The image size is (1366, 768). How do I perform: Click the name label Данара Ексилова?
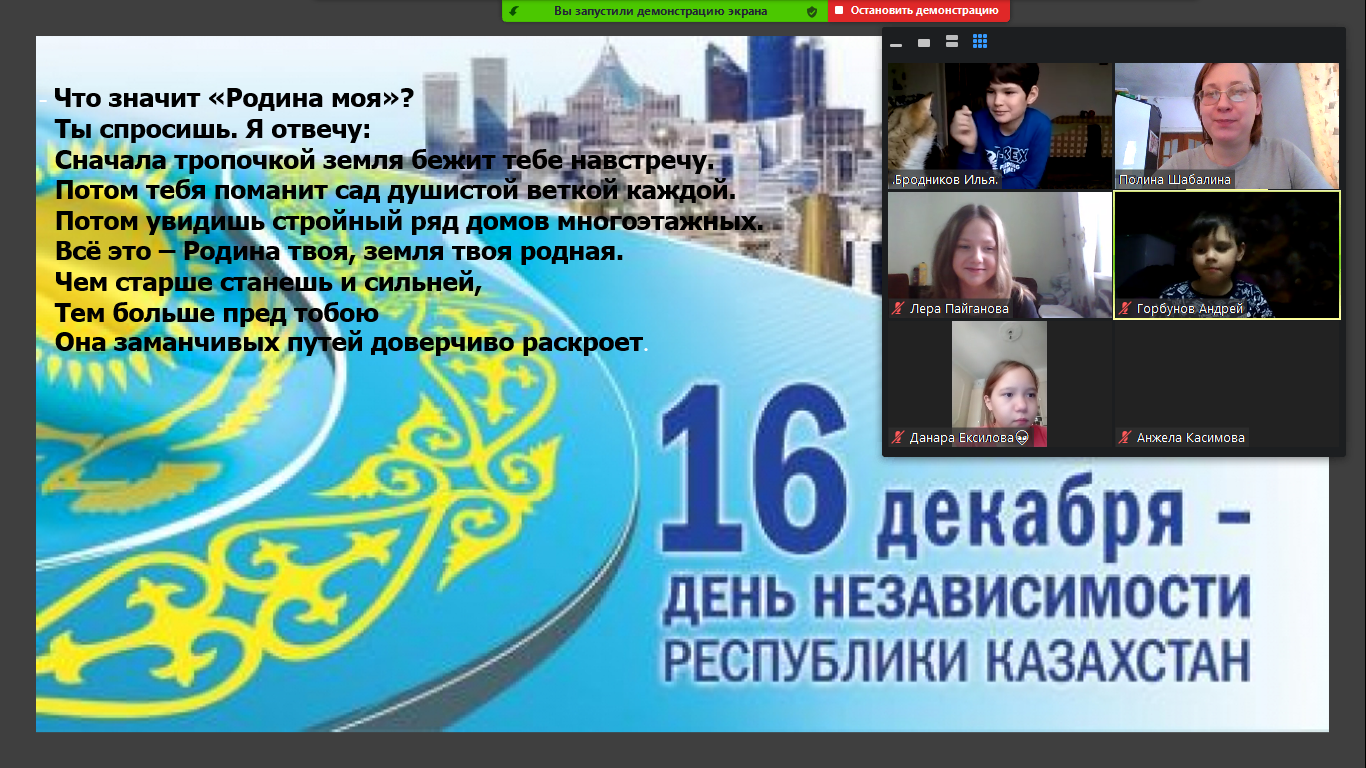[x=961, y=438]
